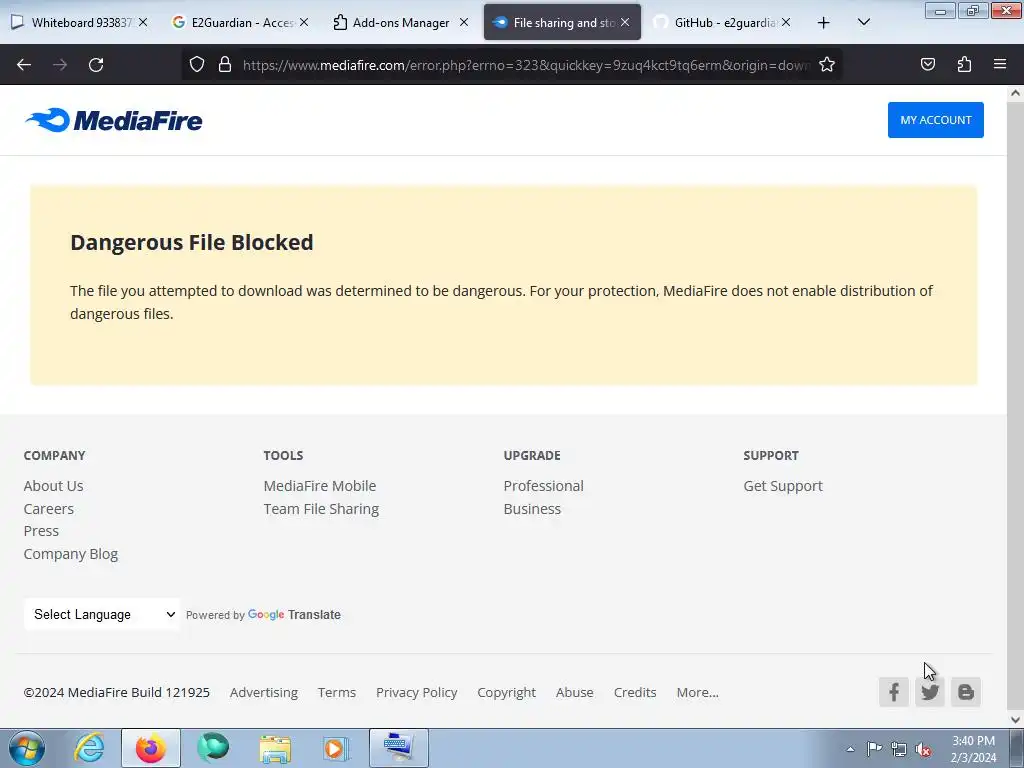Click the MediaFire logo
Image resolution: width=1024 pixels, height=768 pixels.
(x=114, y=120)
